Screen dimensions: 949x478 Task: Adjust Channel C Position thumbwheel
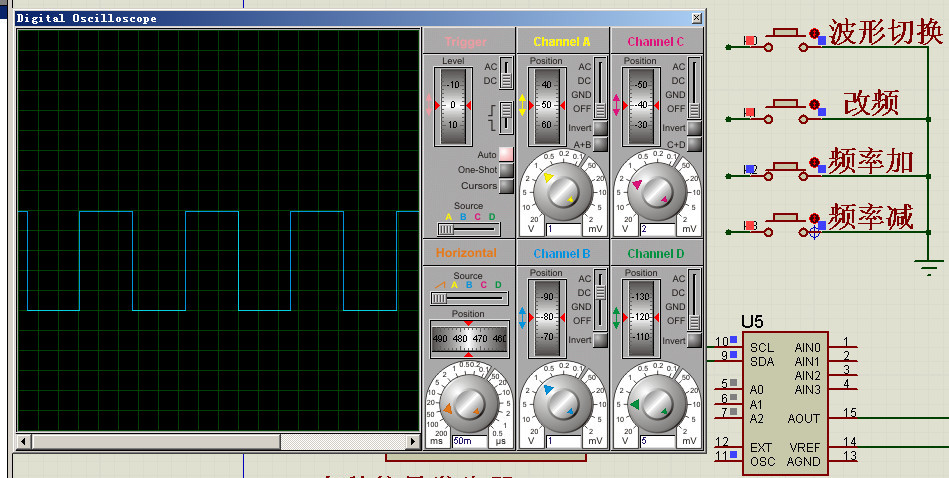click(641, 106)
